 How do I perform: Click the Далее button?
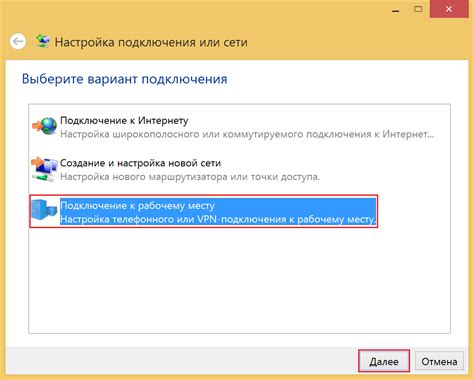click(x=384, y=361)
